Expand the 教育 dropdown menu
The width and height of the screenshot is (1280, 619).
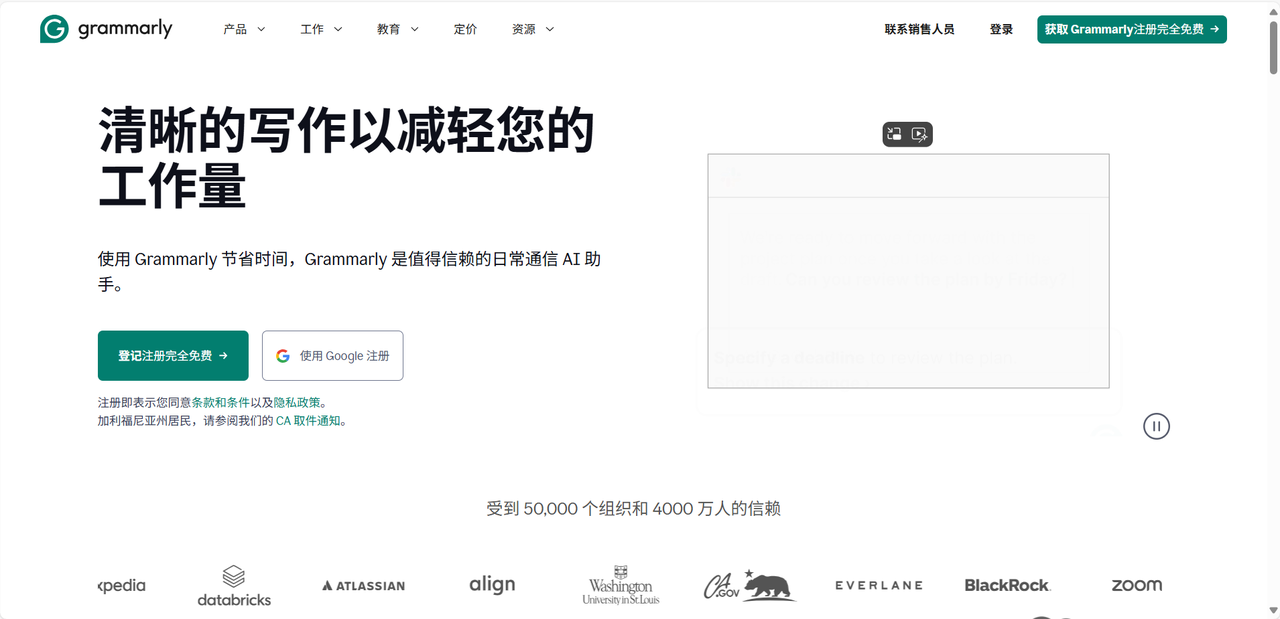398,29
